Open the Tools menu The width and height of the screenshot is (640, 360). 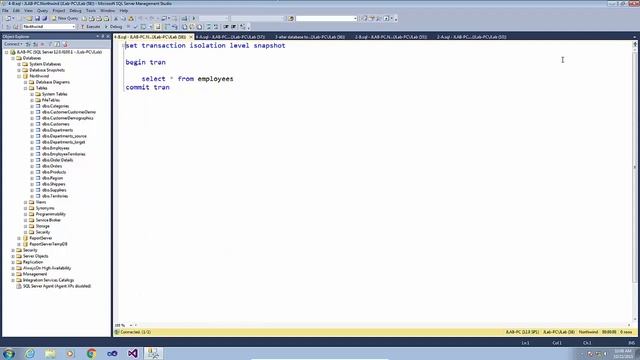point(91,11)
